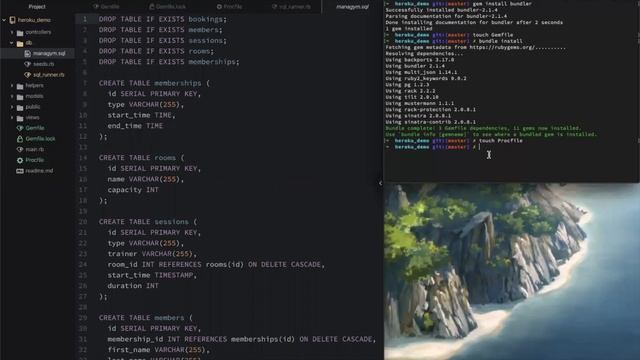
Task: Click the heroku_demo project repo icon
Action: click(x=13, y=20)
